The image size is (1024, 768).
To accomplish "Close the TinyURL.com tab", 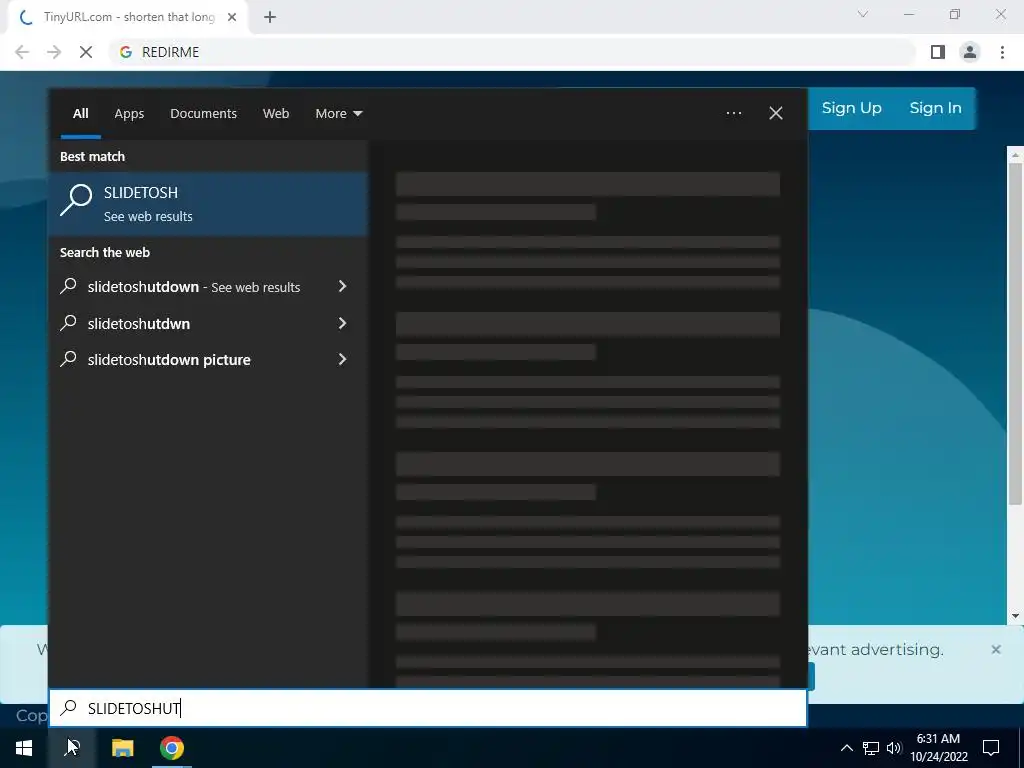I will point(232,17).
